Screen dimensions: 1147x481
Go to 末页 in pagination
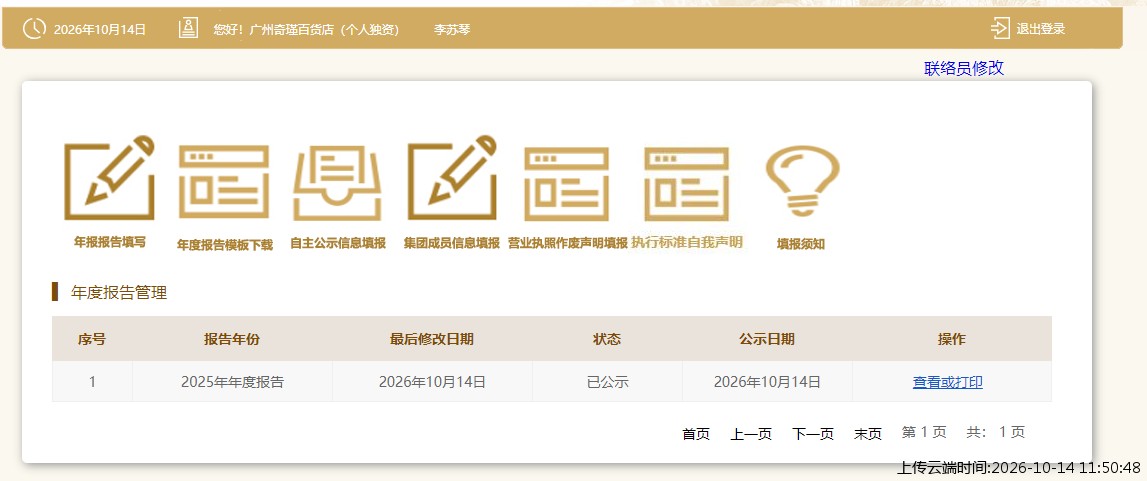pyautogui.click(x=868, y=433)
